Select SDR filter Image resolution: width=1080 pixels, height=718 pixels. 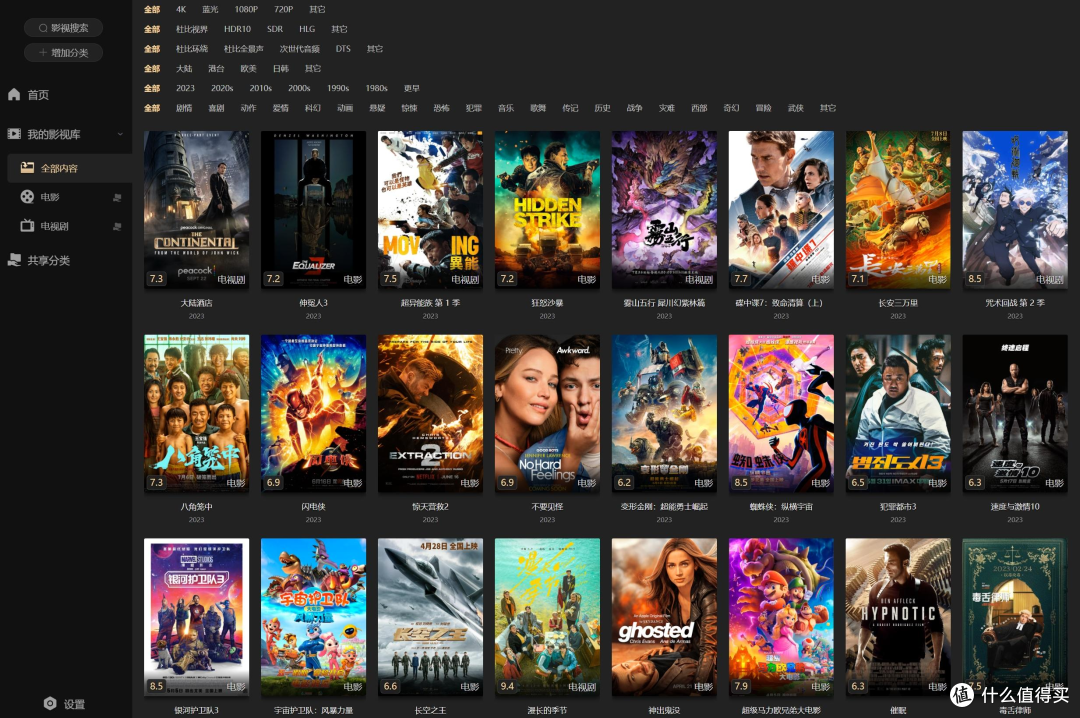click(275, 29)
